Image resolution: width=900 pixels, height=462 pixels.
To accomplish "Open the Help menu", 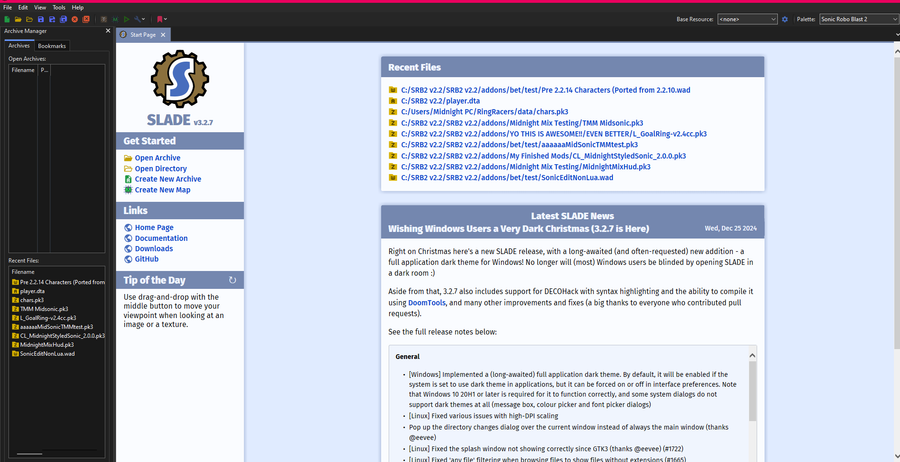I will 77,7.
